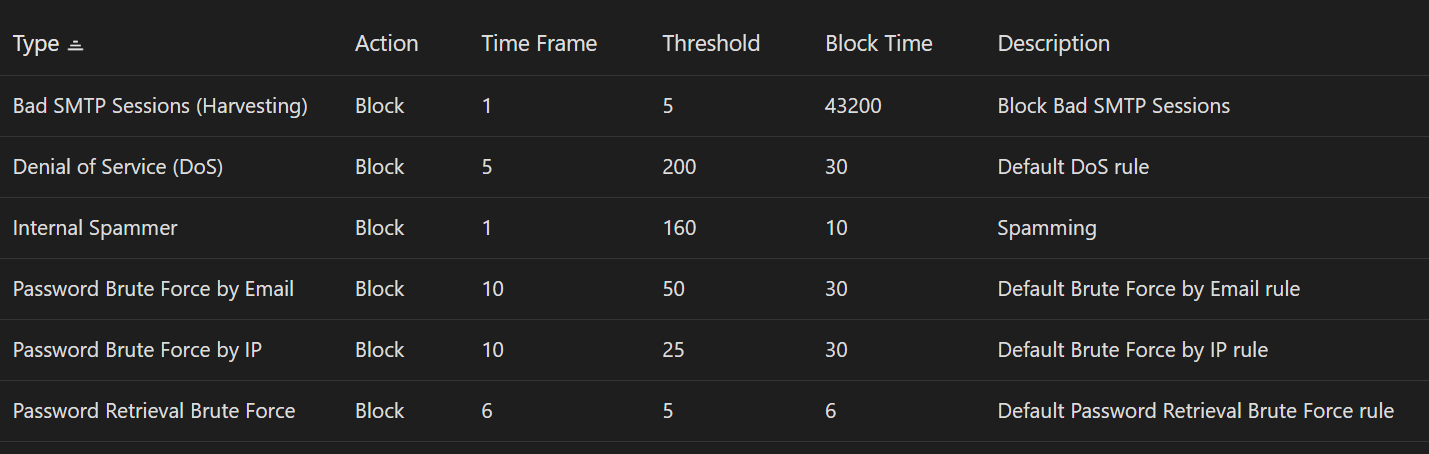This screenshot has height=454, width=1429.
Task: Sort by the Description column header
Action: coord(1053,44)
